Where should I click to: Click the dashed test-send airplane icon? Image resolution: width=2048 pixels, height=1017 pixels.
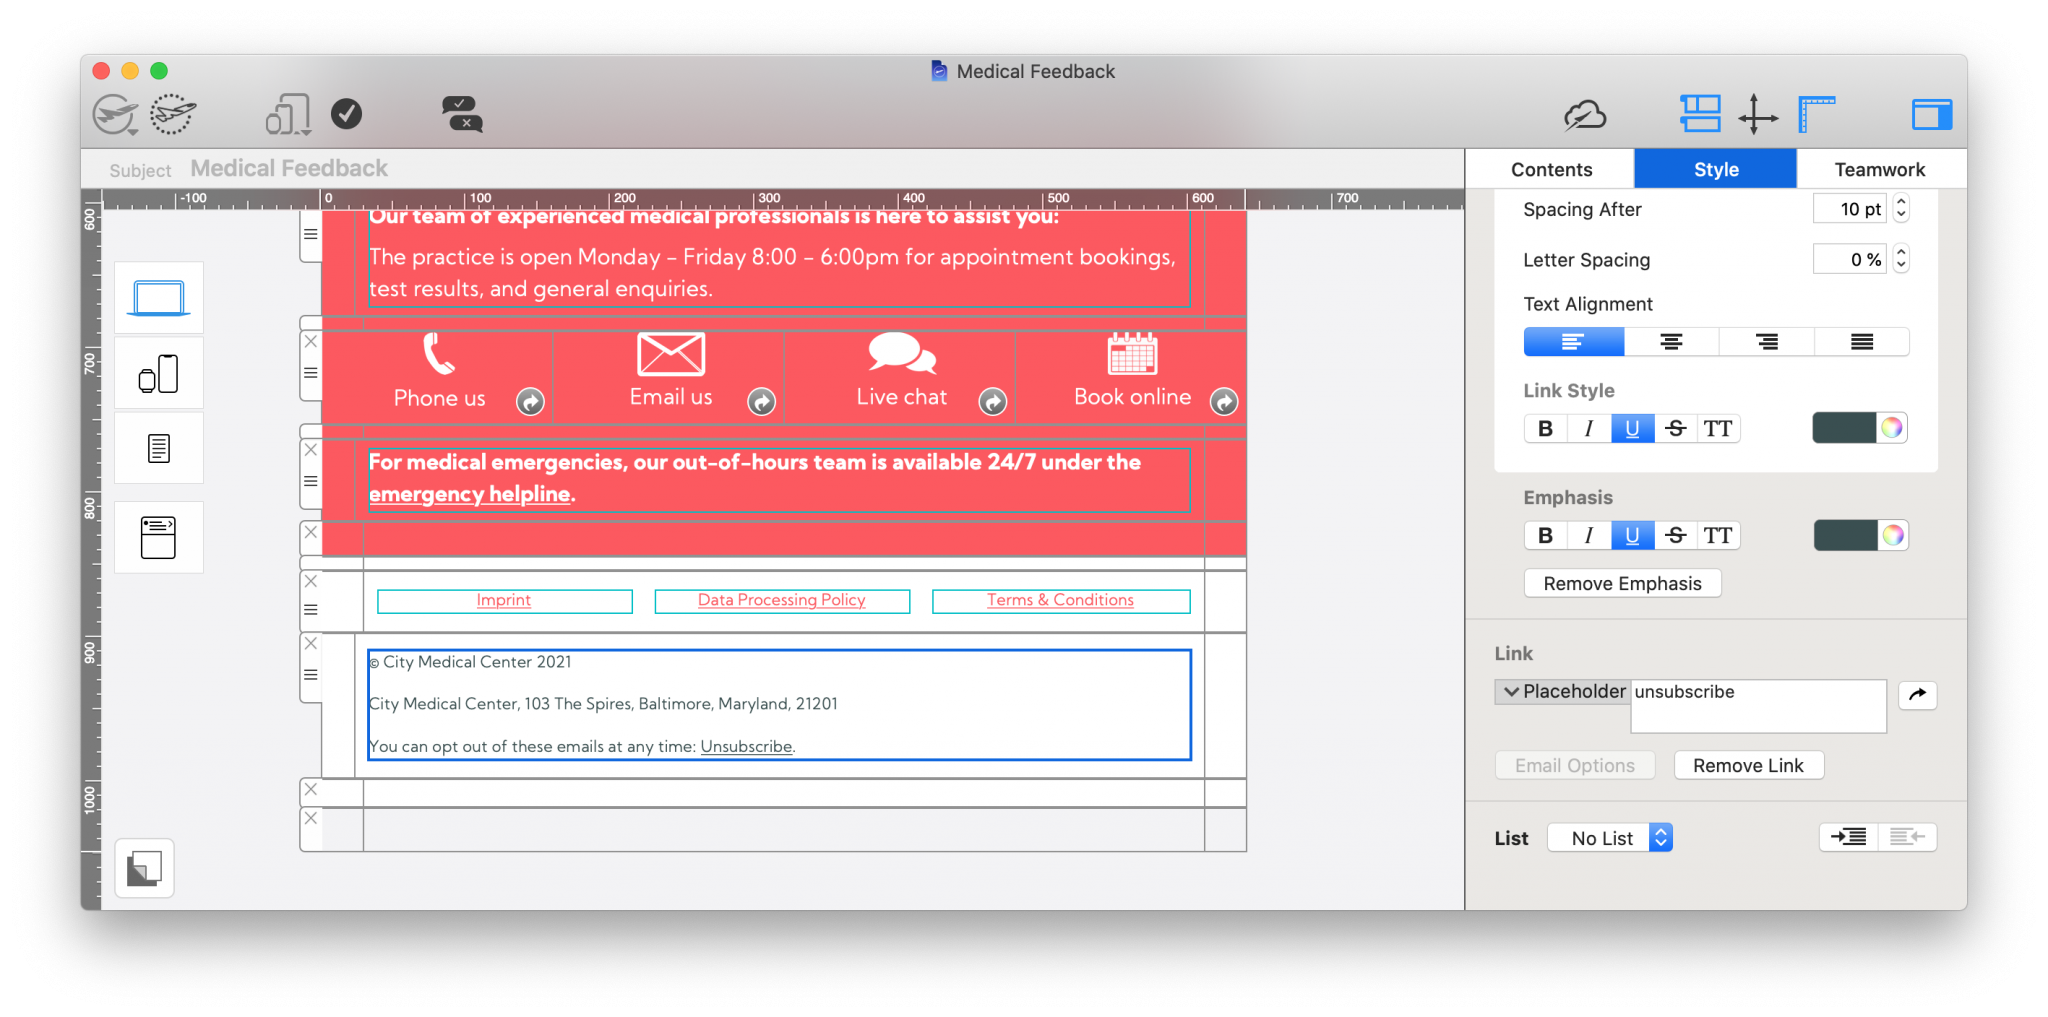173,114
